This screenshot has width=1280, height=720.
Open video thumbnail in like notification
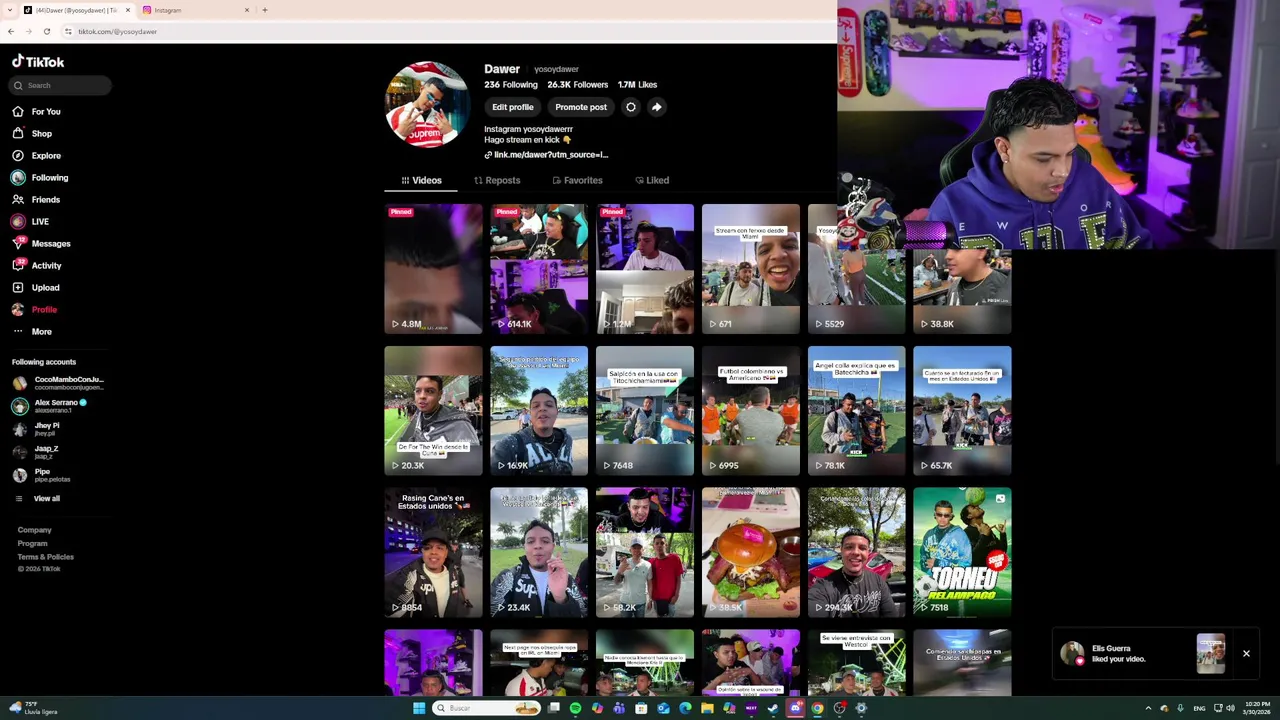(x=1211, y=654)
